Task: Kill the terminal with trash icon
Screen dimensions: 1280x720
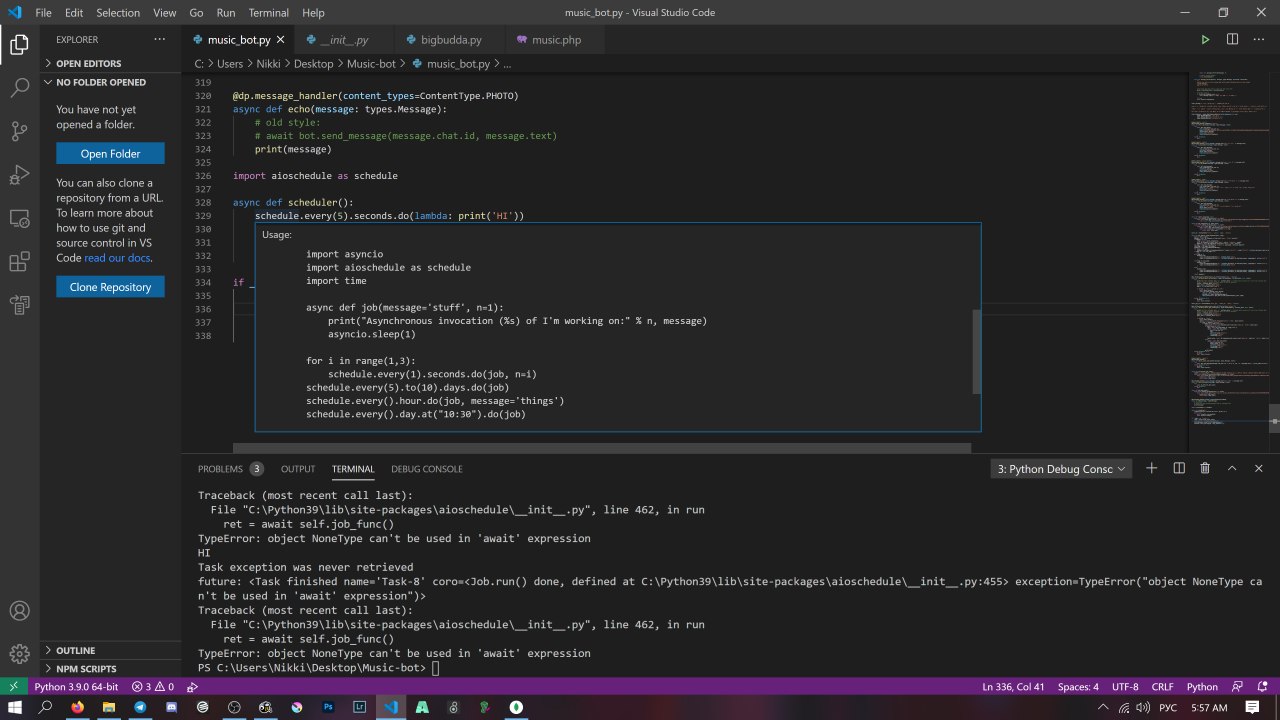Action: (x=1205, y=468)
